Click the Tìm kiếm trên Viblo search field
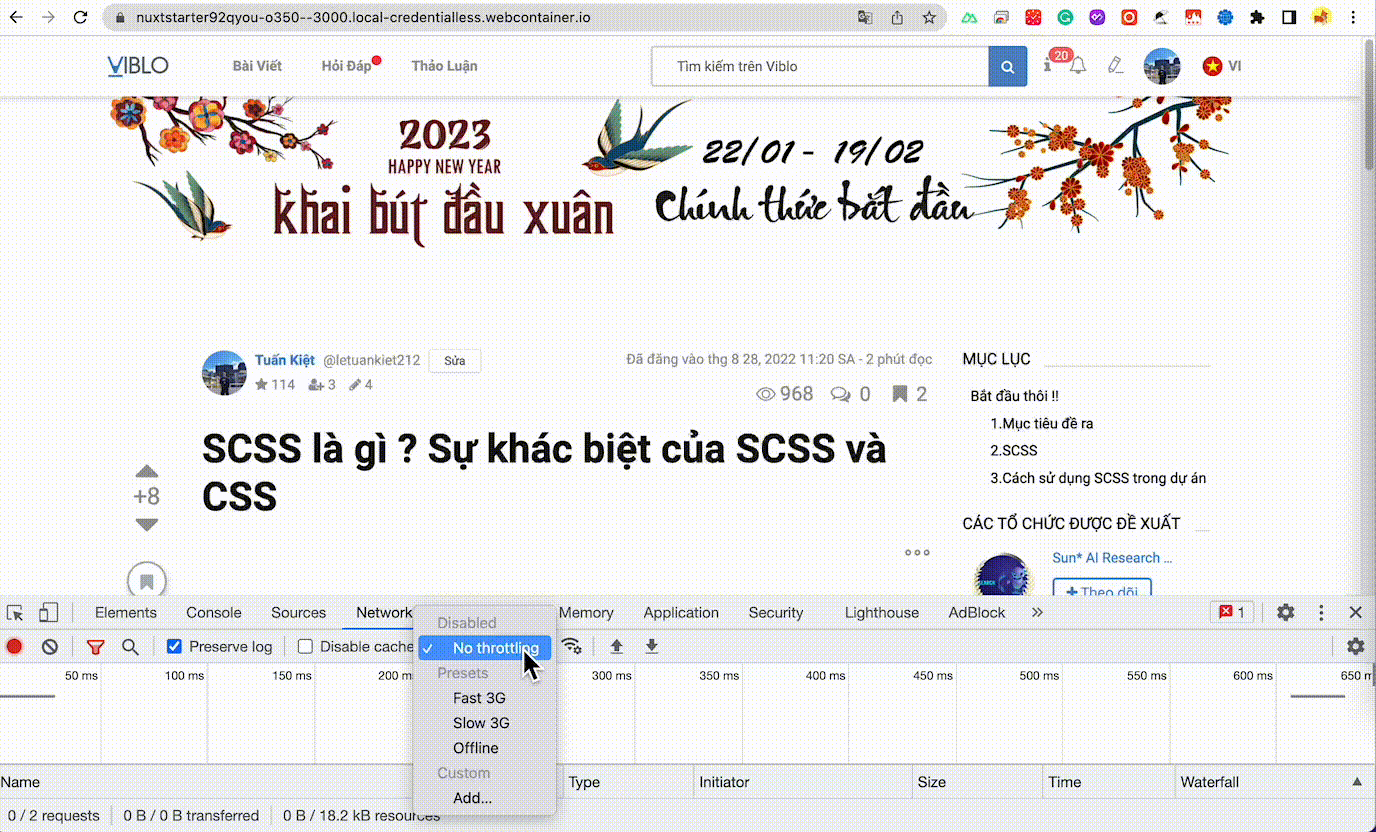Screen dimensions: 1376x832 click(x=820, y=67)
